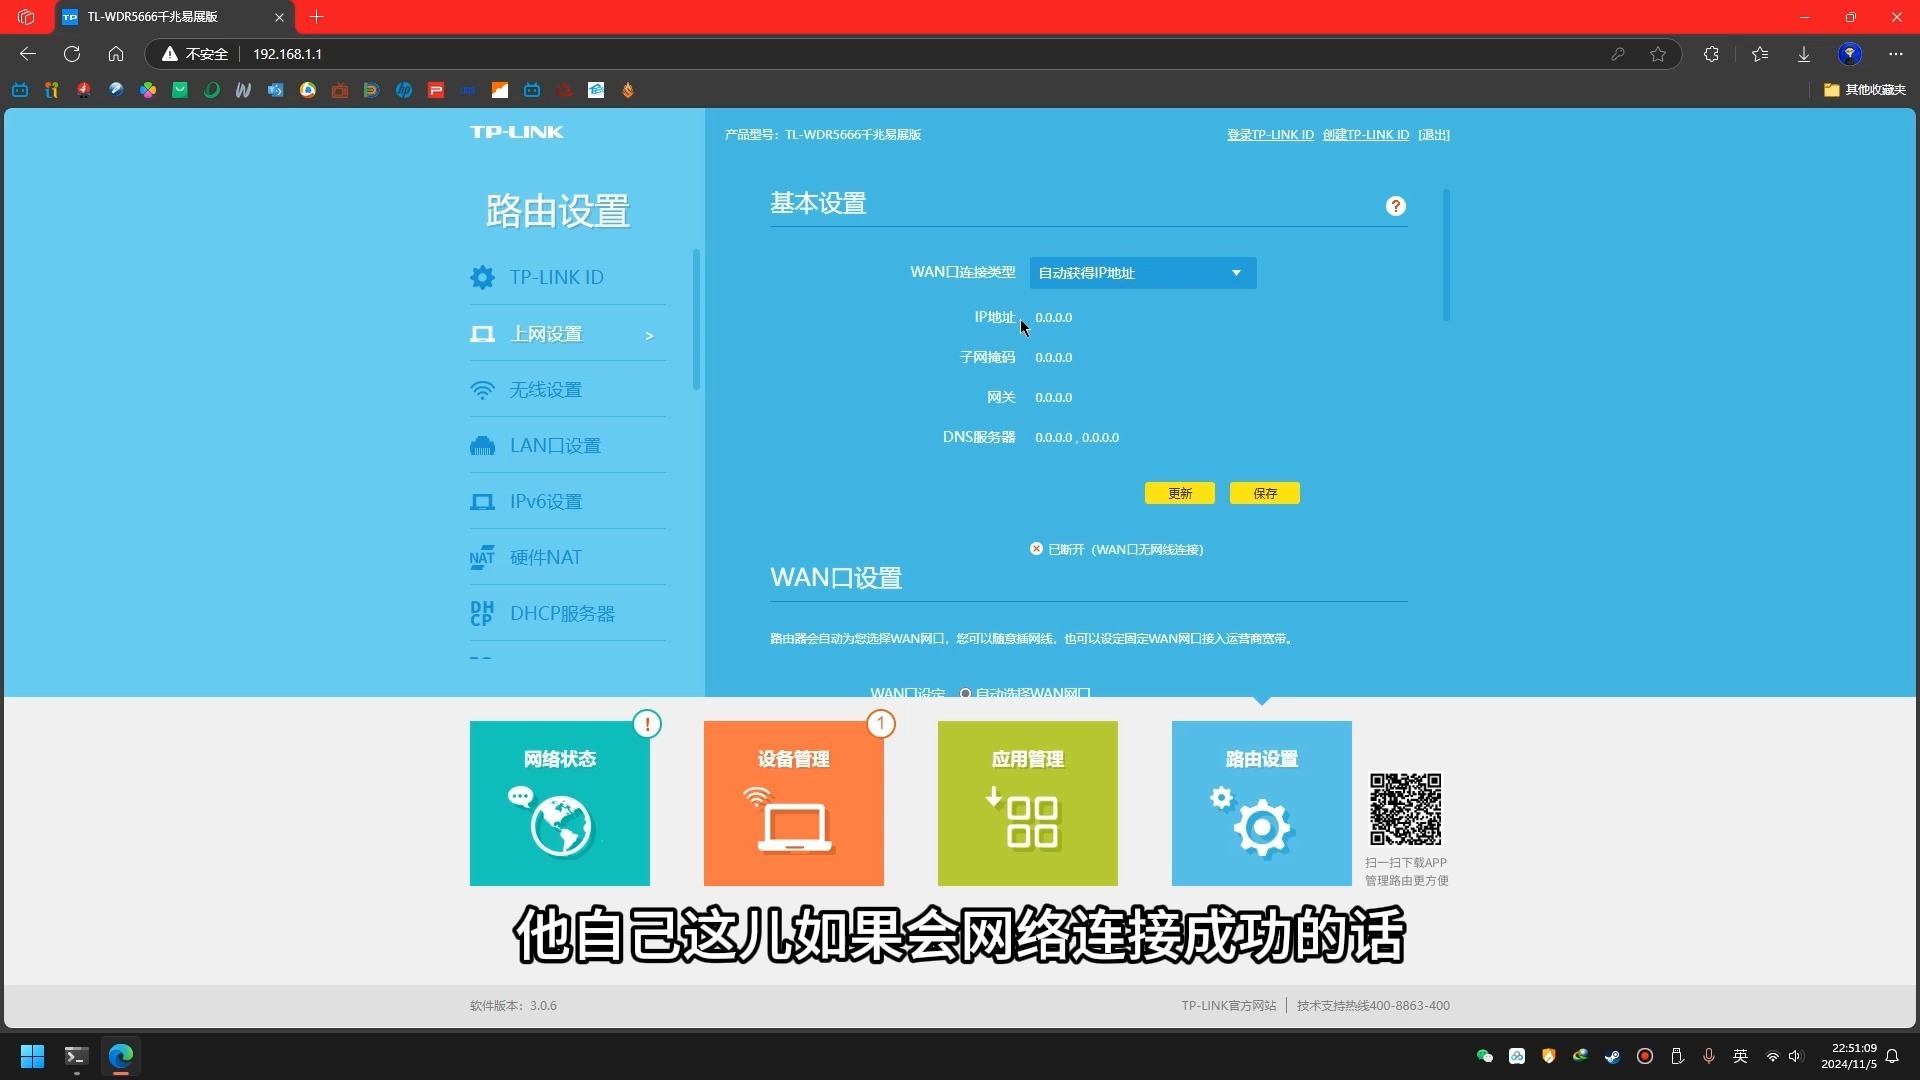This screenshot has height=1080, width=1920.
Task: Select 自动选择WAN网口 radio button
Action: pos(965,693)
